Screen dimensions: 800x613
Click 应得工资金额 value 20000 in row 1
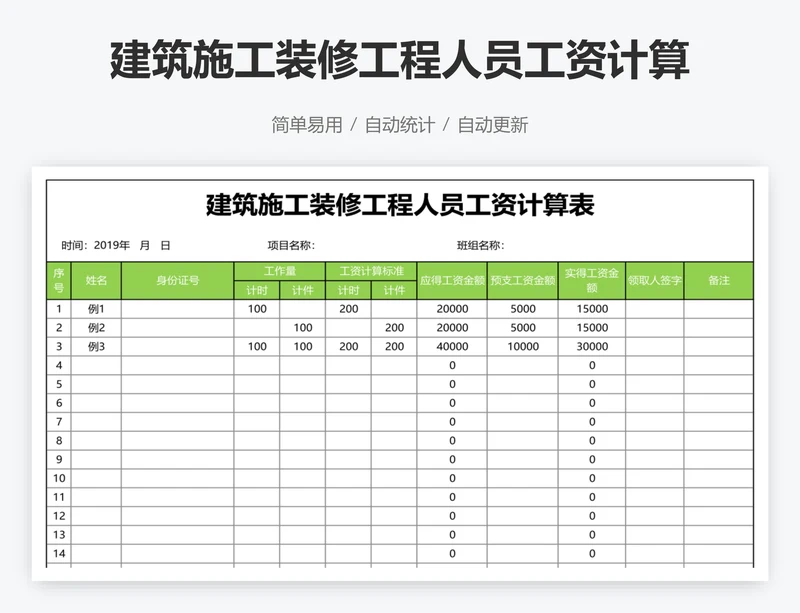click(452, 309)
